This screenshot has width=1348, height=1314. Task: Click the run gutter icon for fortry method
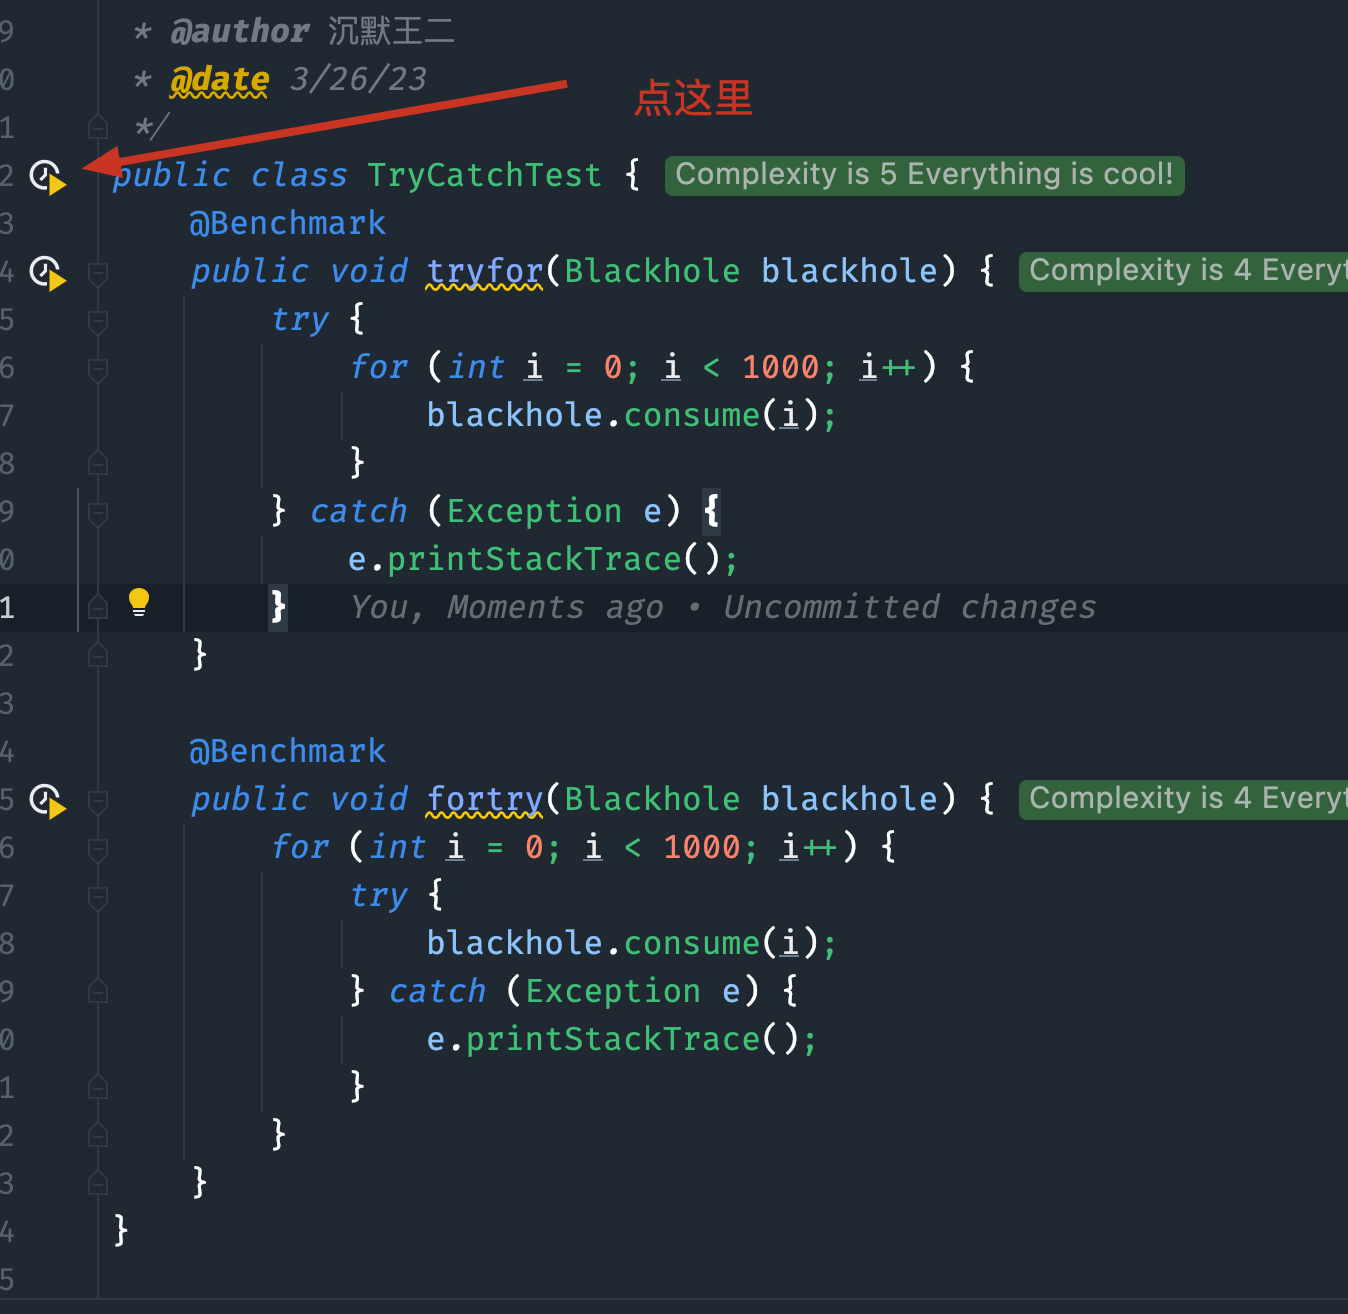pyautogui.click(x=47, y=801)
